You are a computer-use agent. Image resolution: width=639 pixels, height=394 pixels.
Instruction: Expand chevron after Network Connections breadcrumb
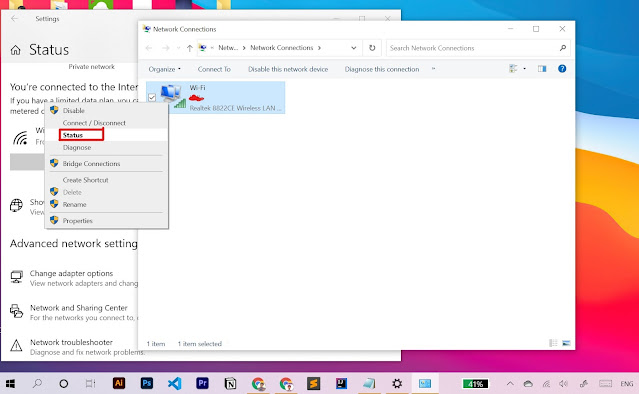319,48
